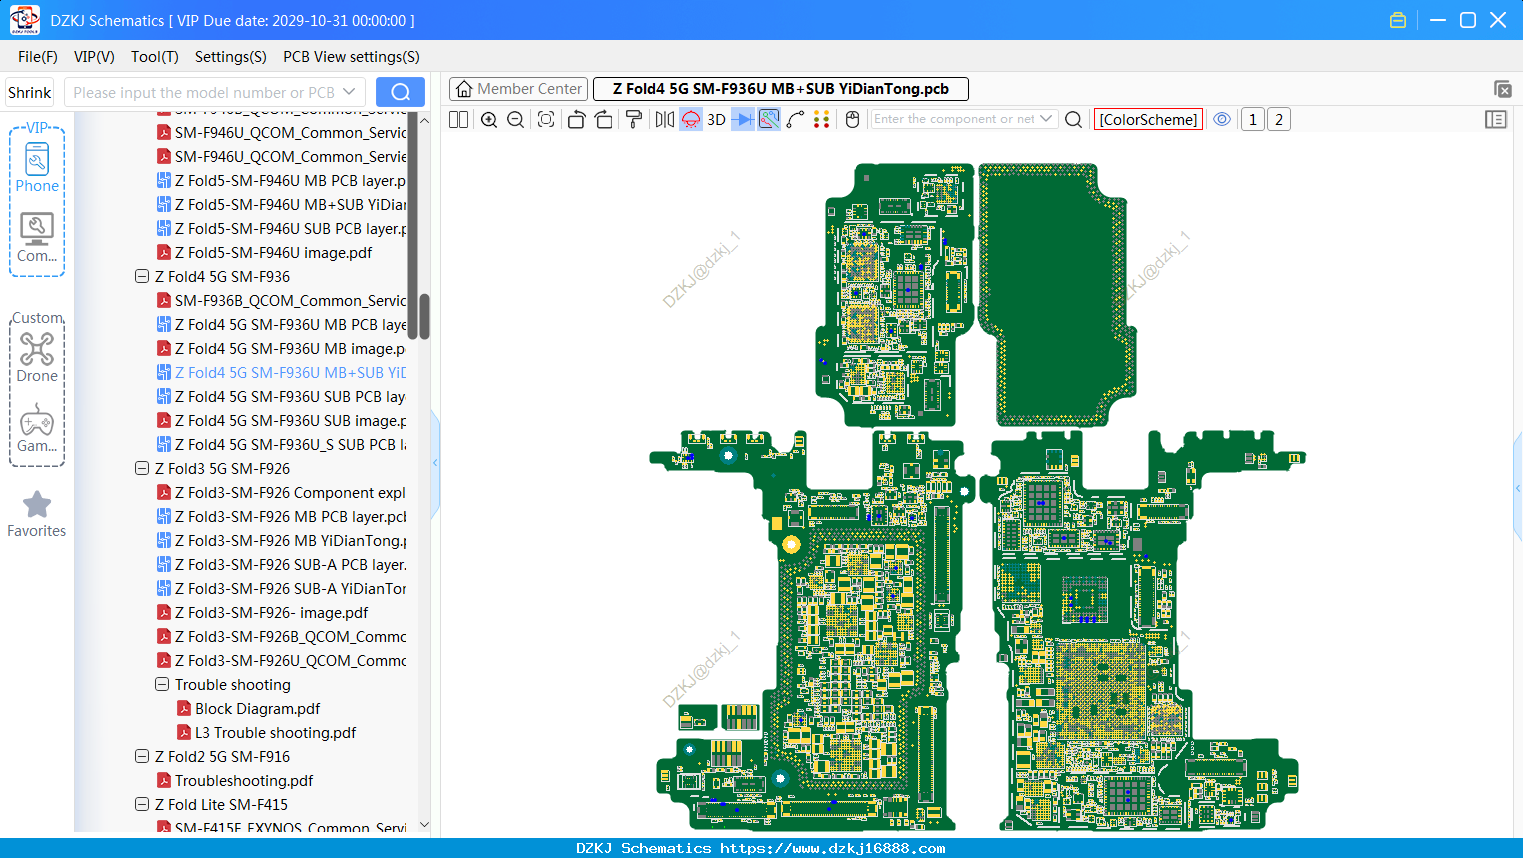Open the PCB View settings(S) menu
This screenshot has width=1523, height=858.
tap(351, 57)
